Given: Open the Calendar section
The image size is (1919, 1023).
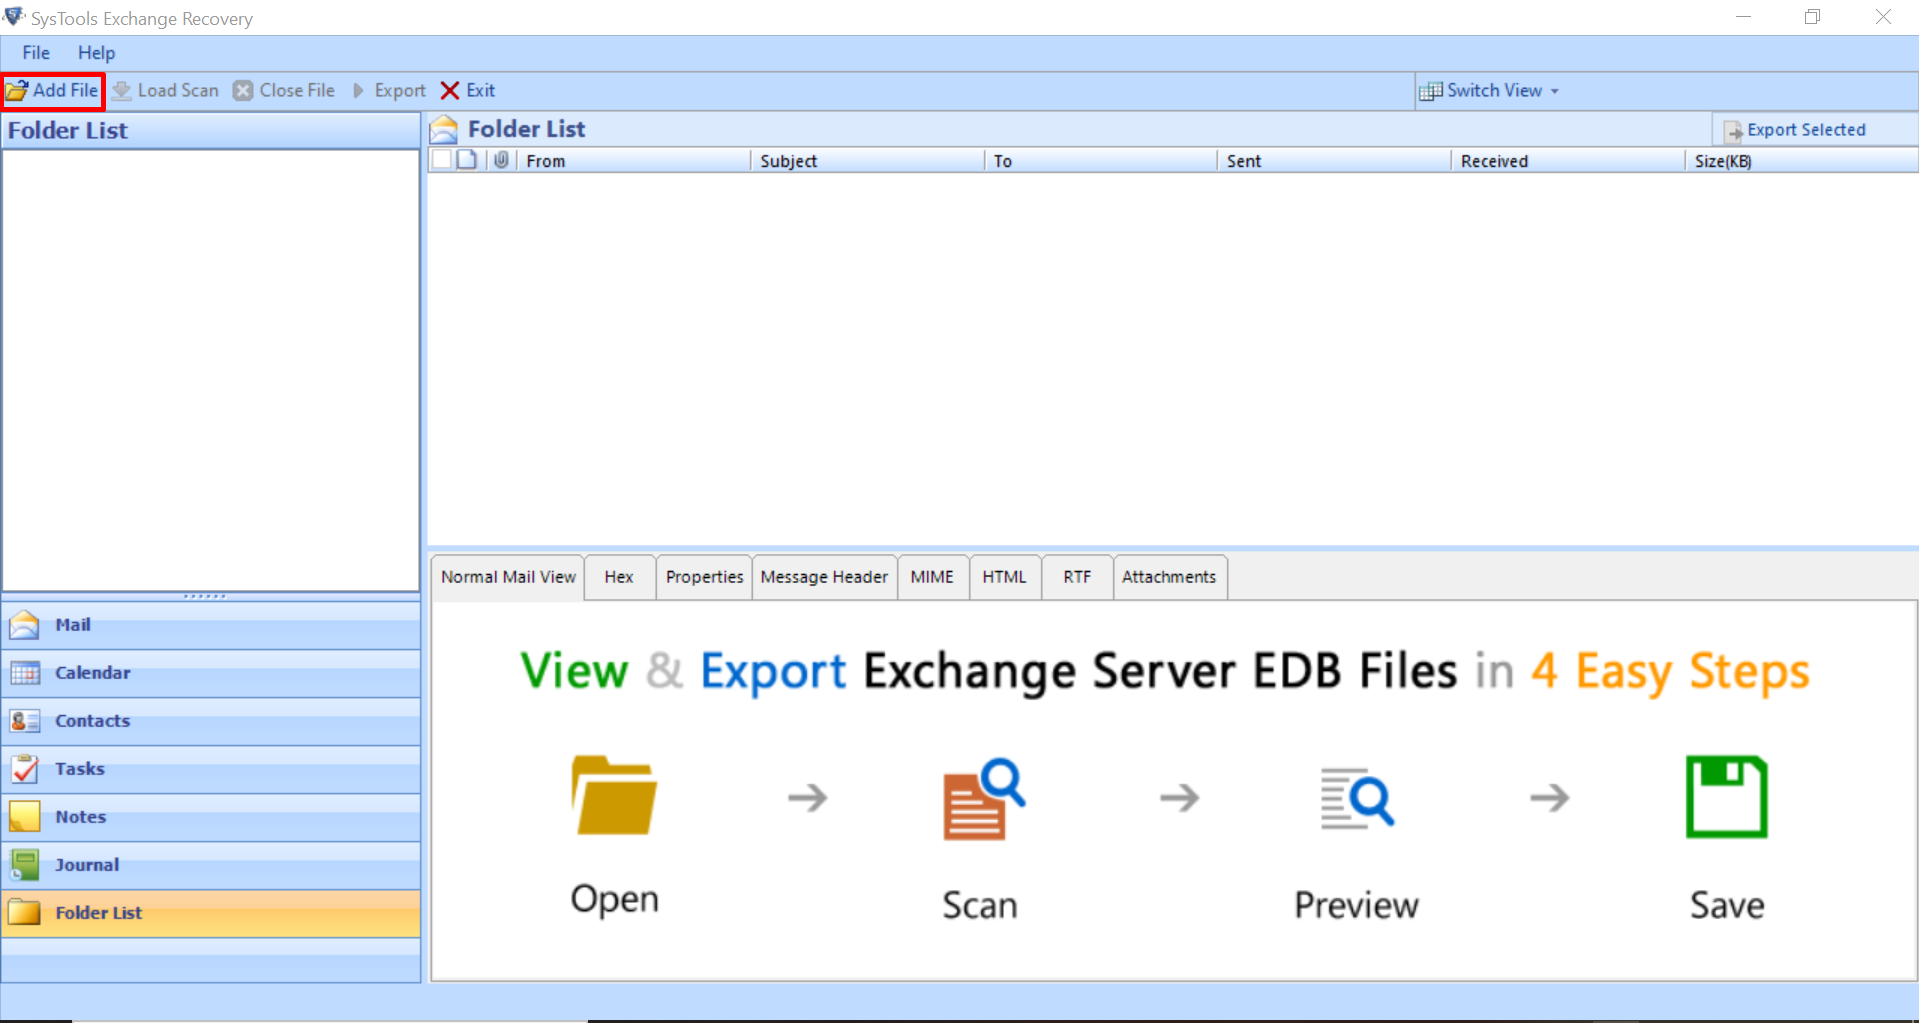Looking at the screenshot, I should tap(92, 672).
